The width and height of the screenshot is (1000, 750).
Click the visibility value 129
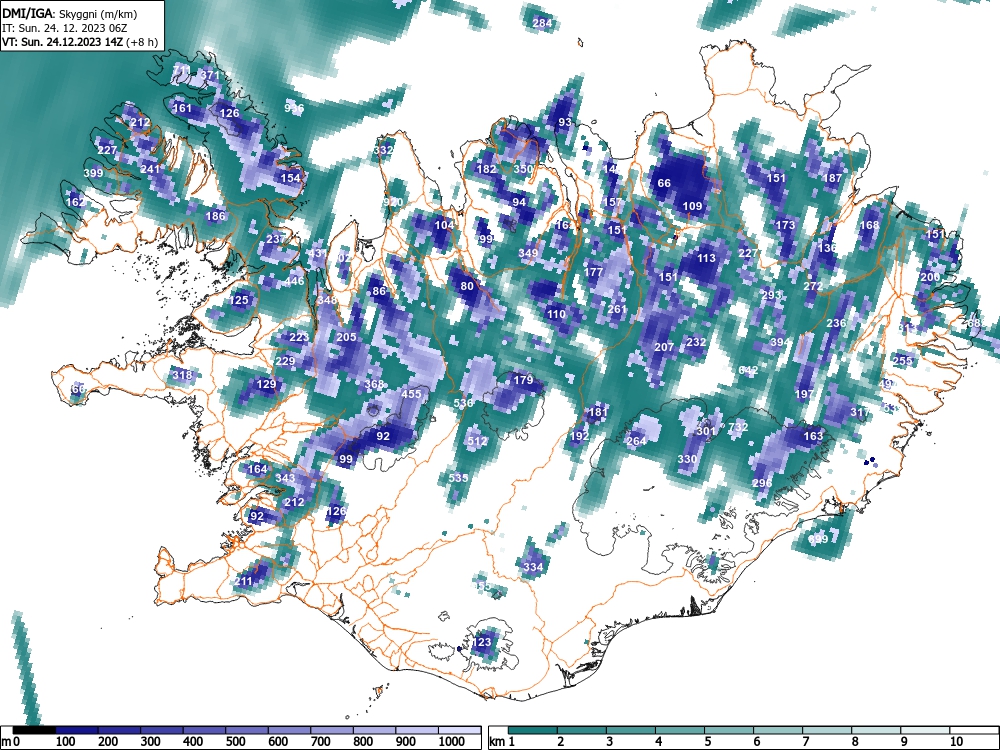(266, 384)
